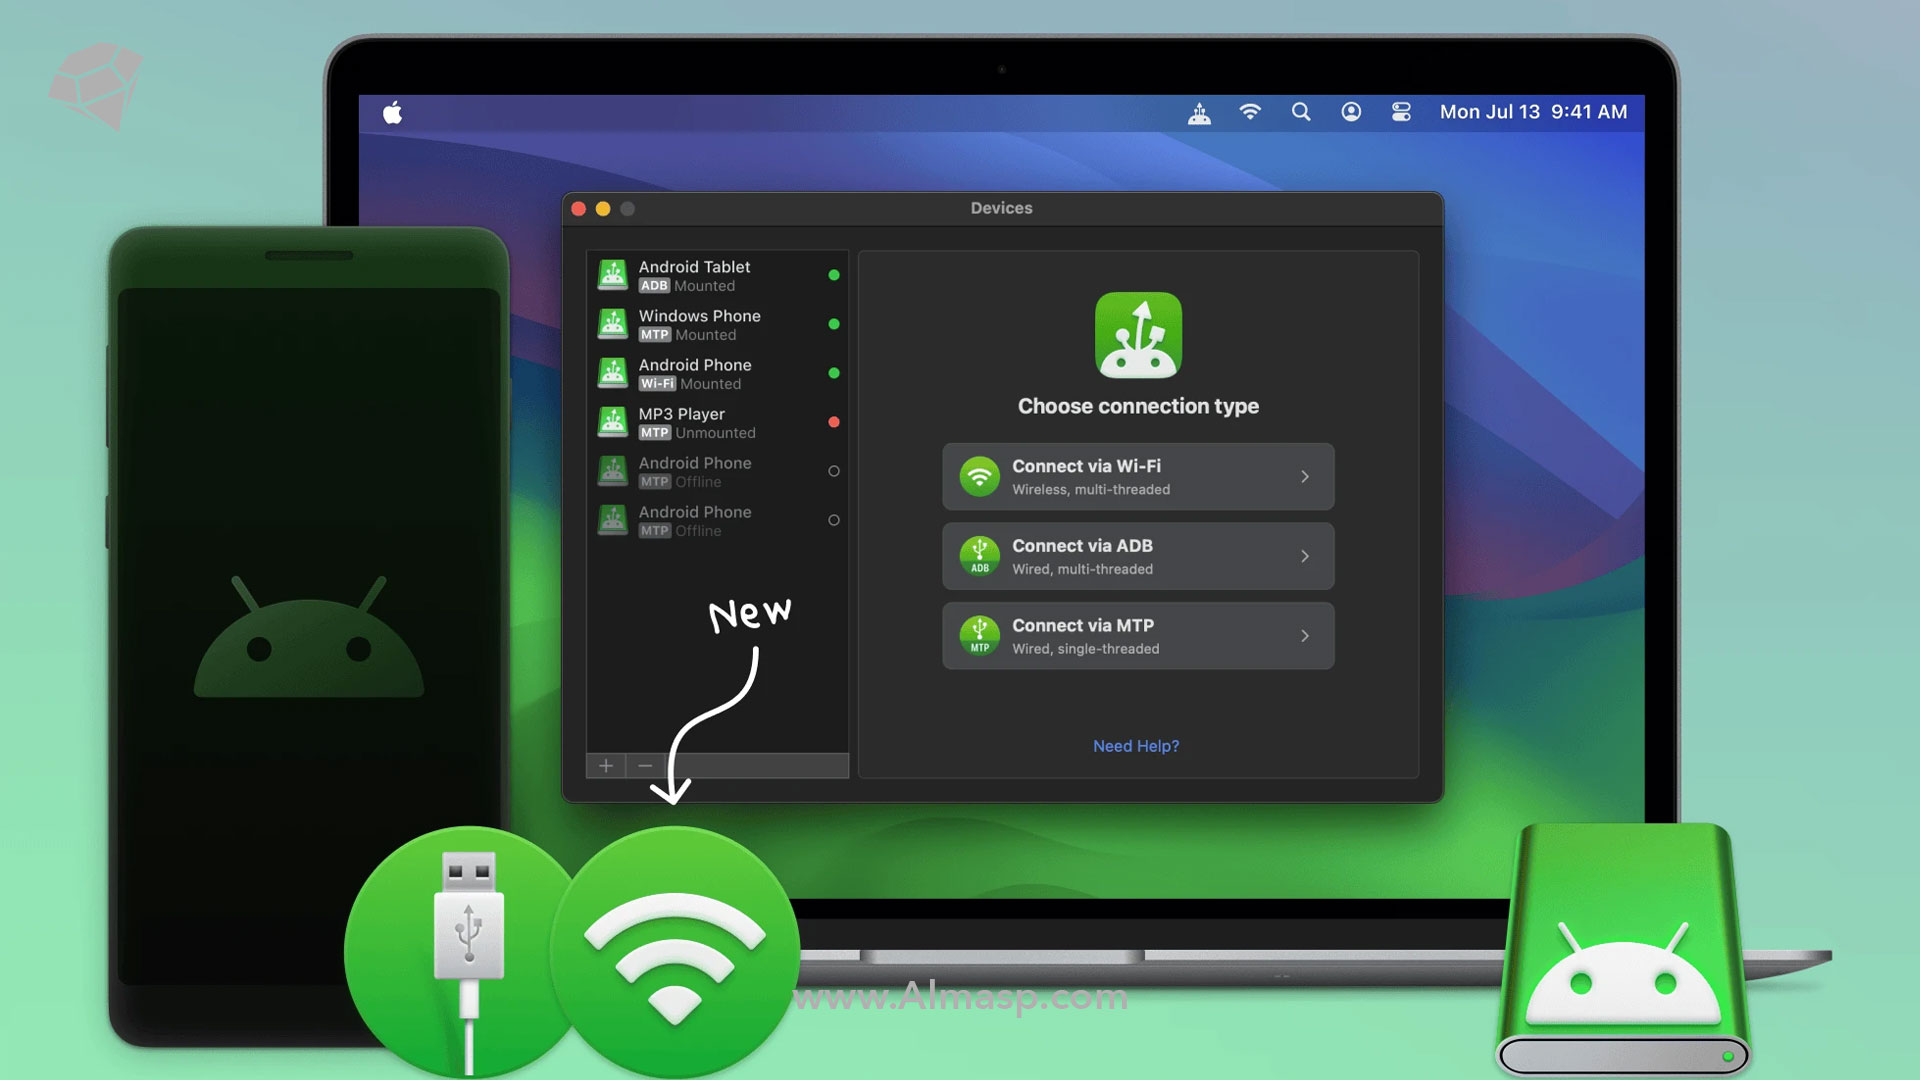Select Windows Phone MTP device
The height and width of the screenshot is (1080, 1920).
coord(717,324)
